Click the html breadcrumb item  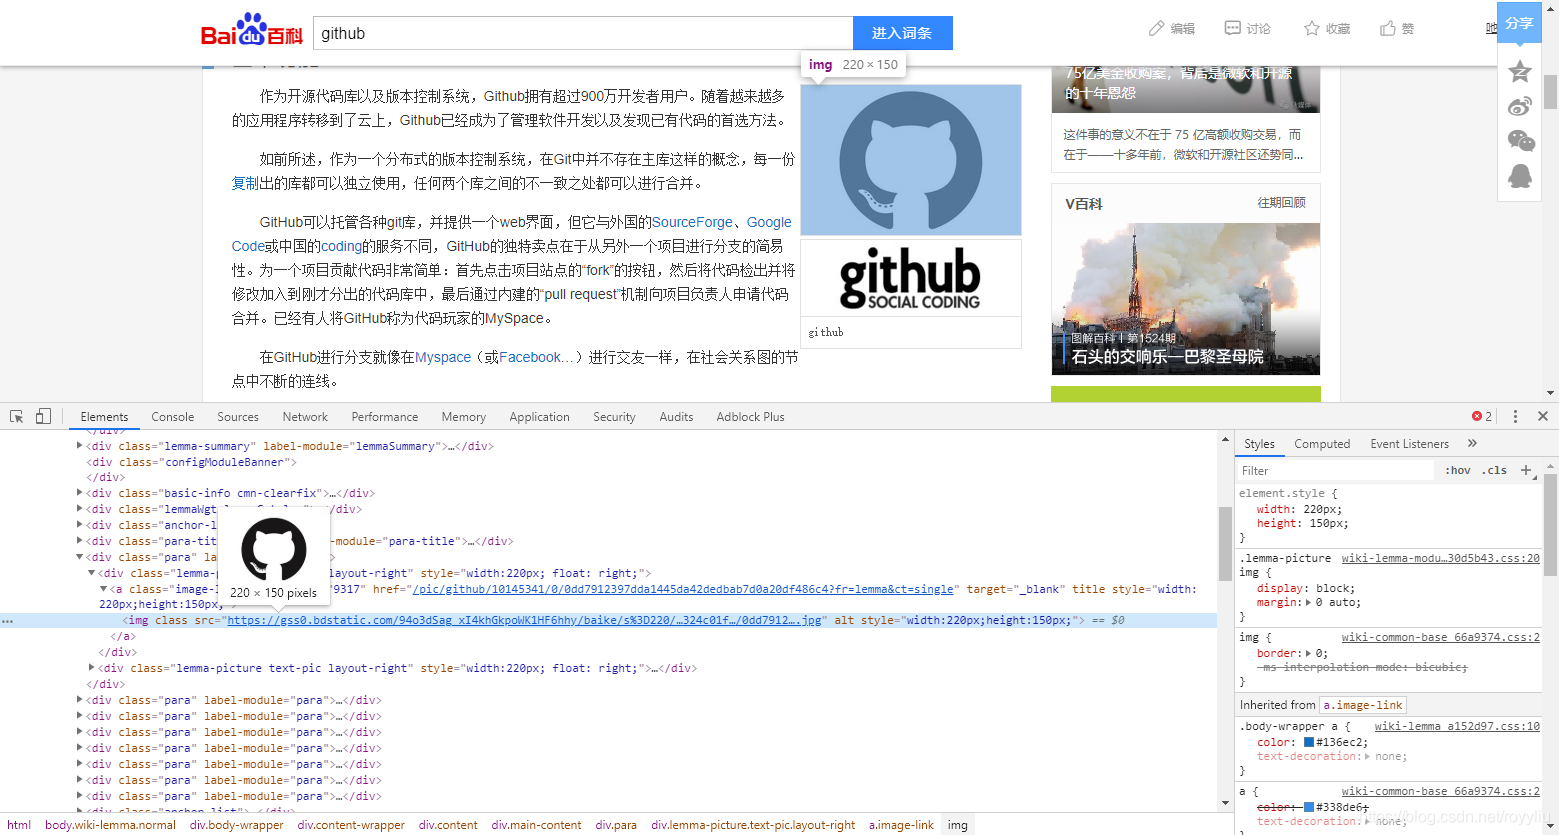coord(19,825)
